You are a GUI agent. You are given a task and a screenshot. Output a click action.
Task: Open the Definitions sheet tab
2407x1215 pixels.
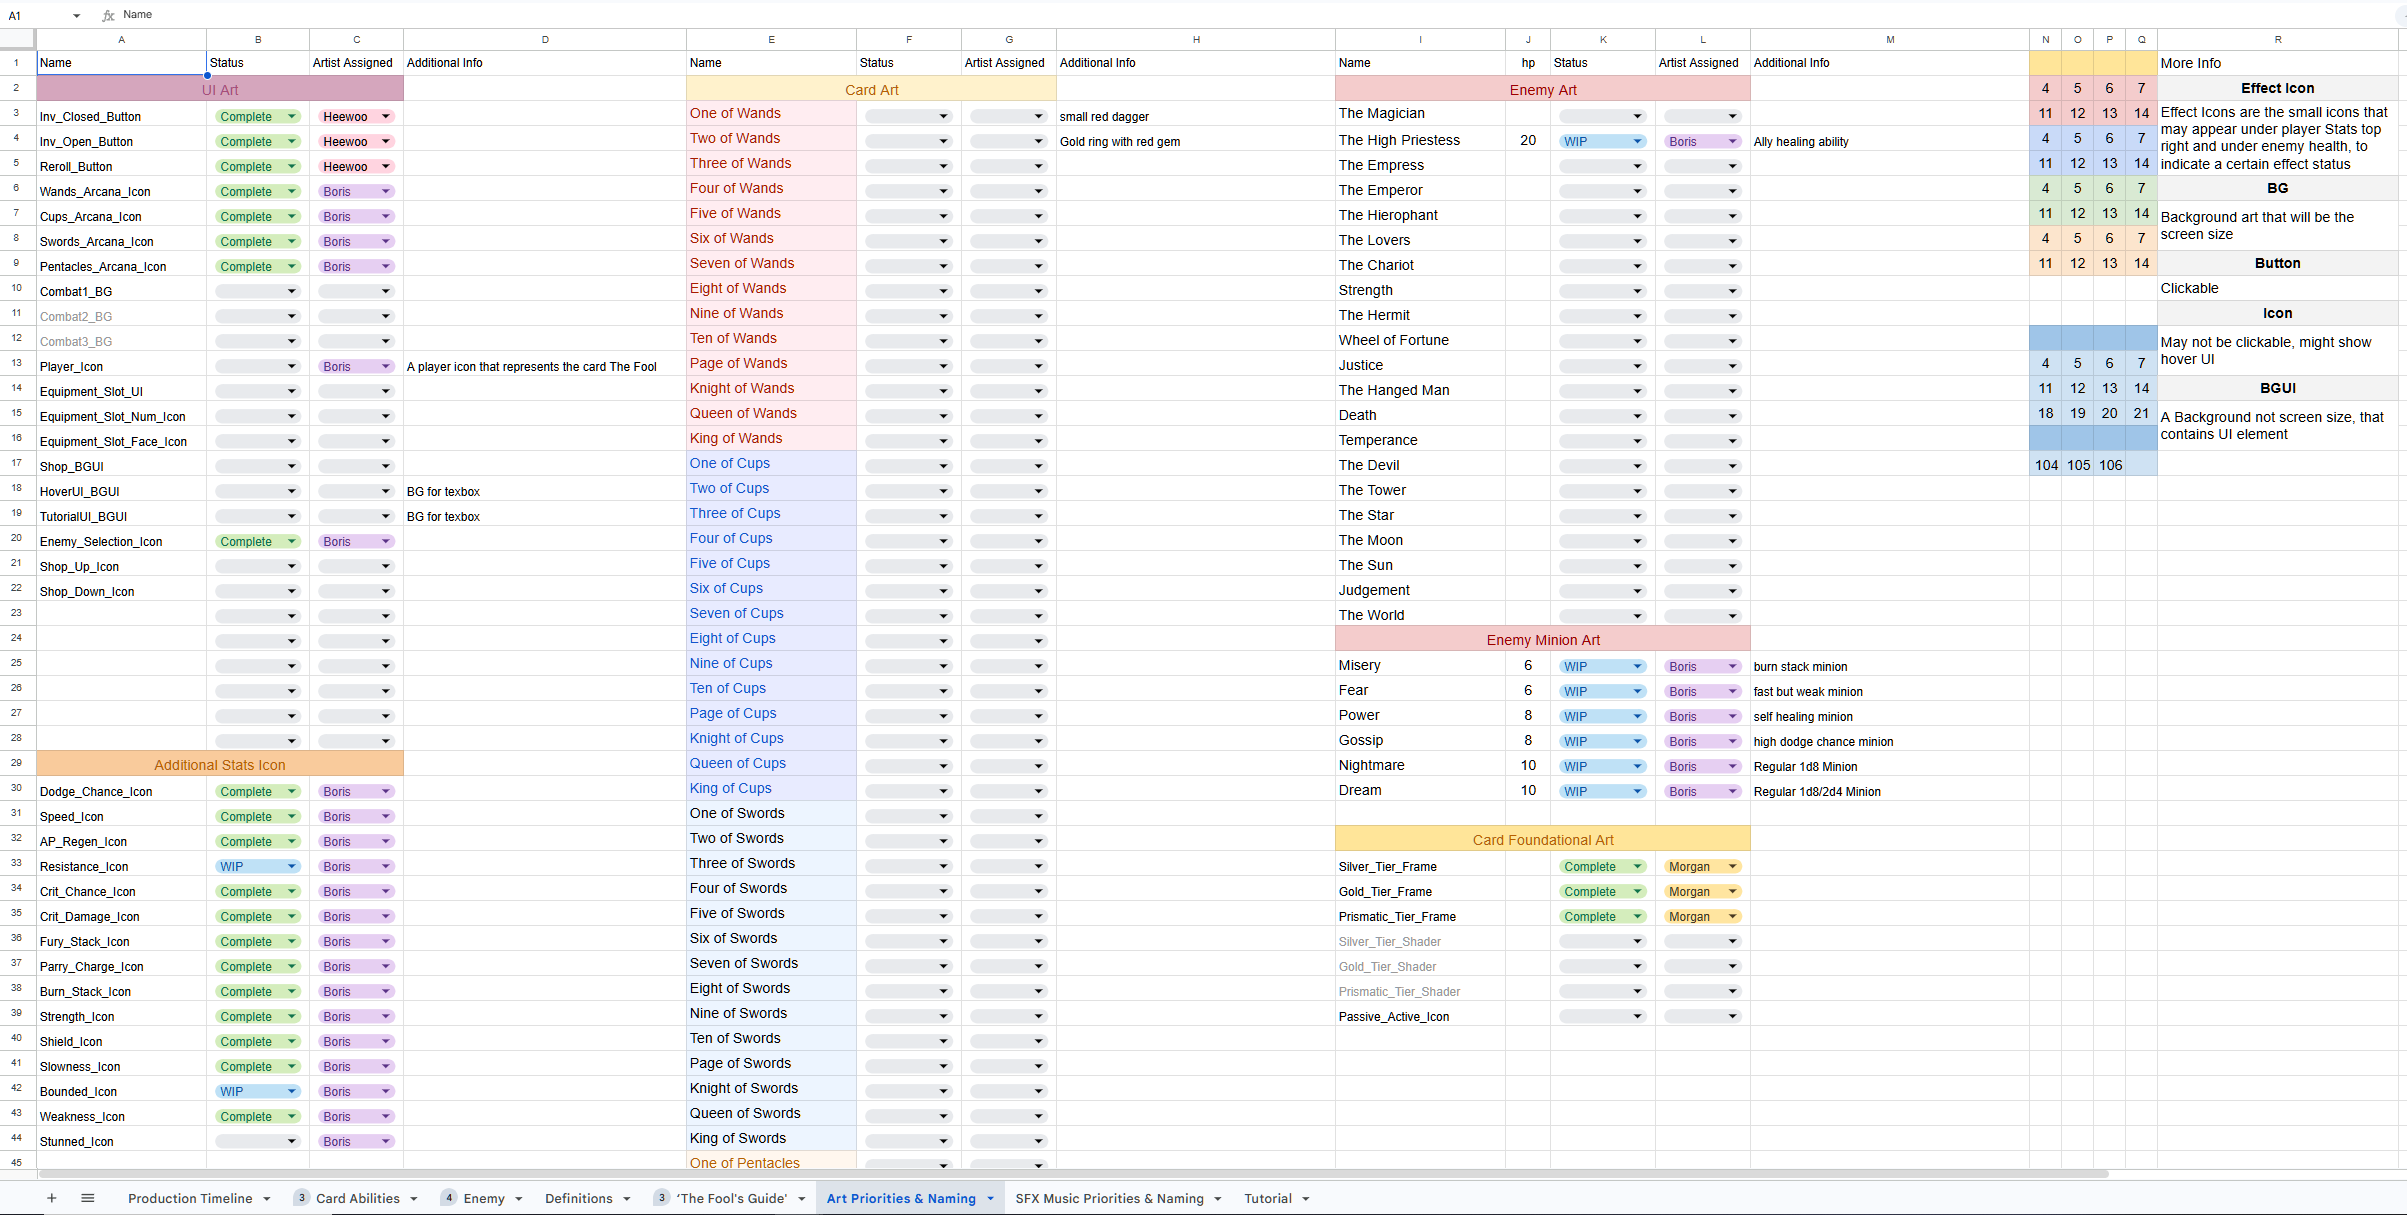pos(578,1198)
